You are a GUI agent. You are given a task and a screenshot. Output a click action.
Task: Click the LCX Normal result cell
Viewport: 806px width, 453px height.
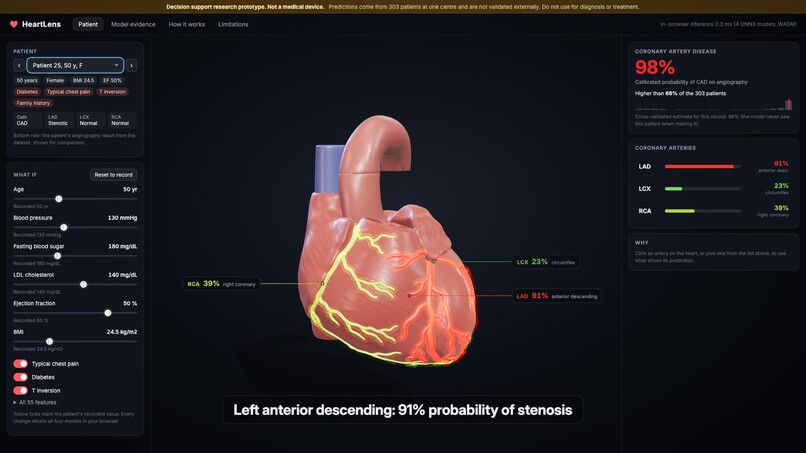click(90, 120)
